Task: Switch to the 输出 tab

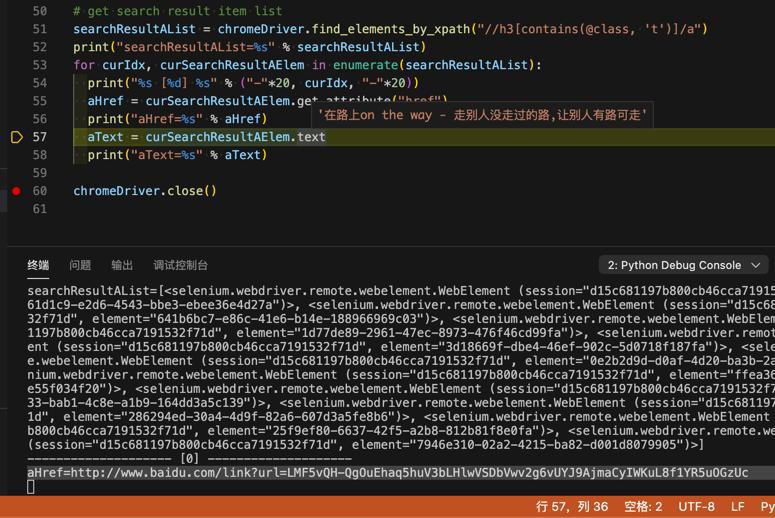Action: click(x=122, y=265)
